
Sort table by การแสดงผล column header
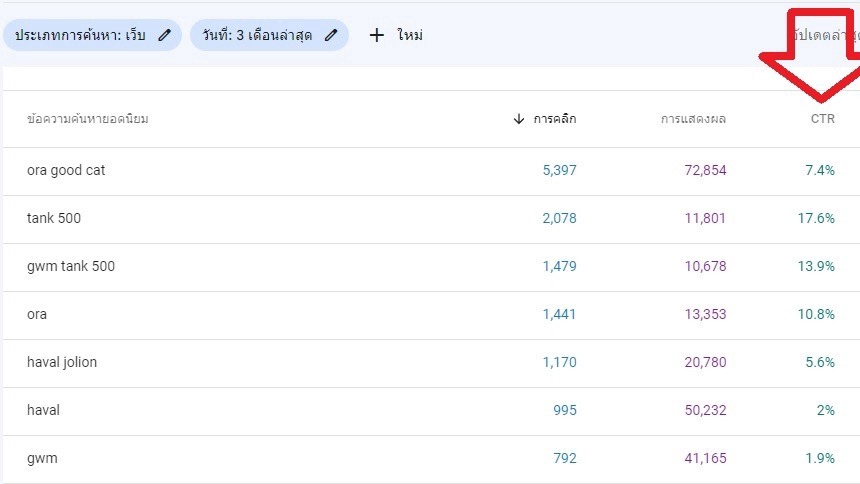(x=693, y=119)
